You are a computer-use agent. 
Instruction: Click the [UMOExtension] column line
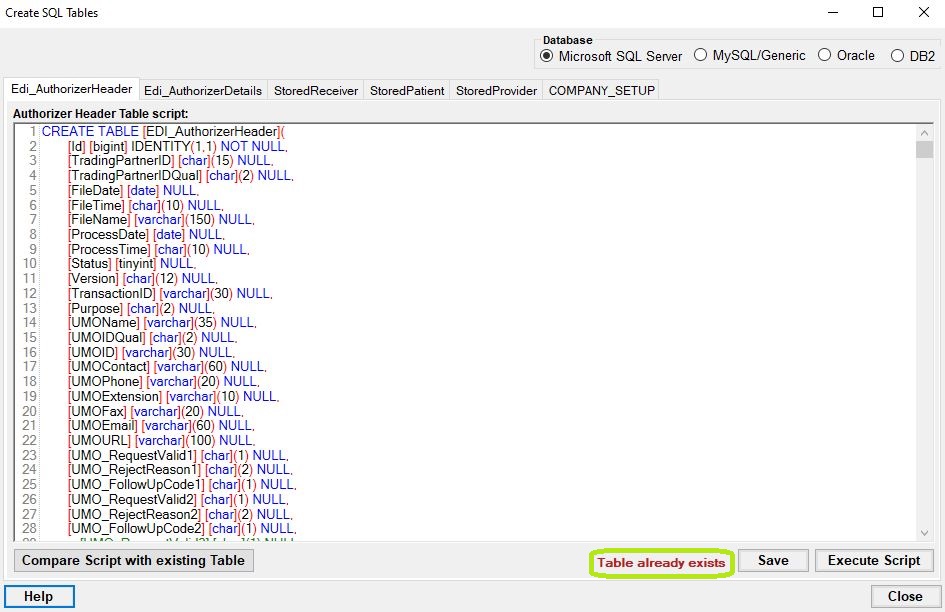tap(174, 396)
